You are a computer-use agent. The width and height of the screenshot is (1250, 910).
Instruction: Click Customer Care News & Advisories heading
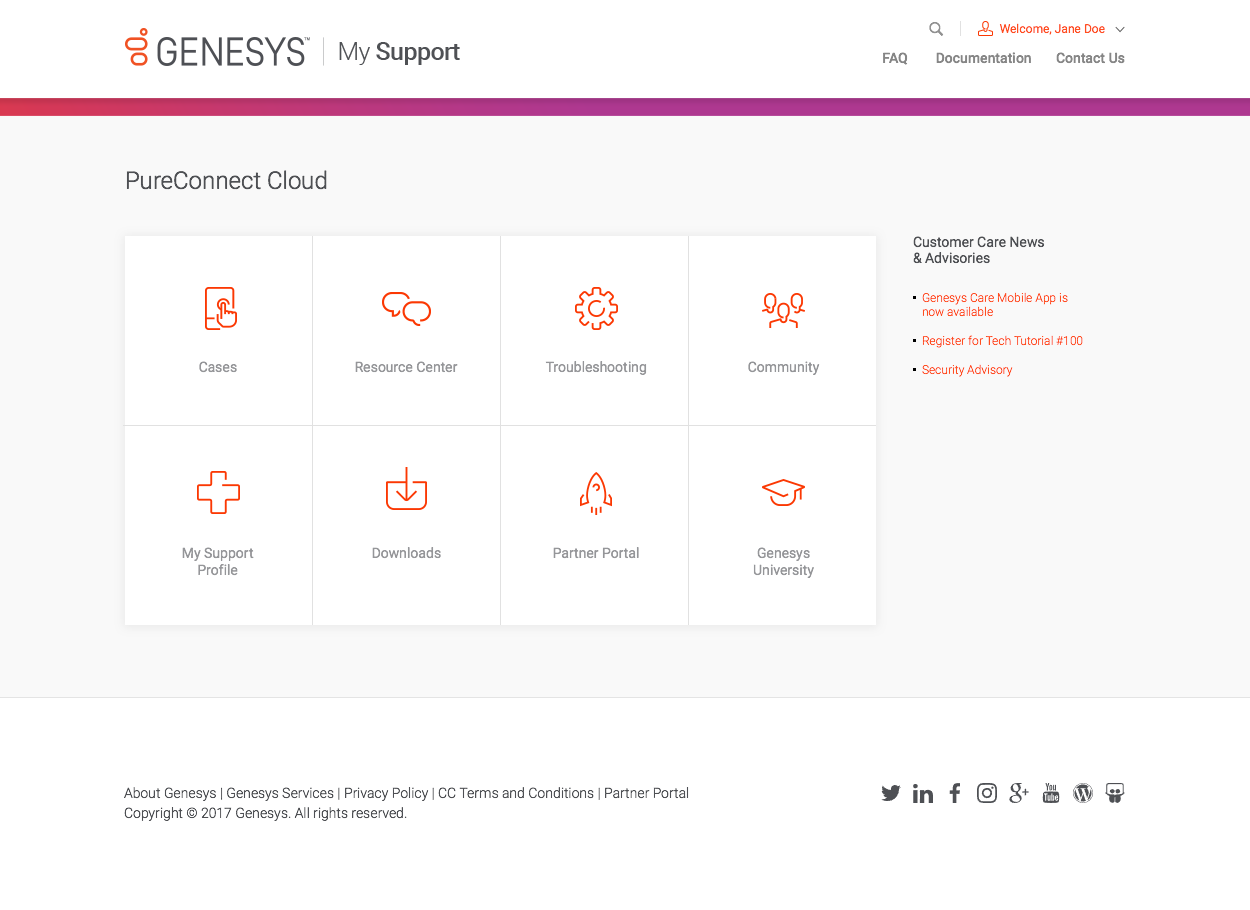coord(978,250)
